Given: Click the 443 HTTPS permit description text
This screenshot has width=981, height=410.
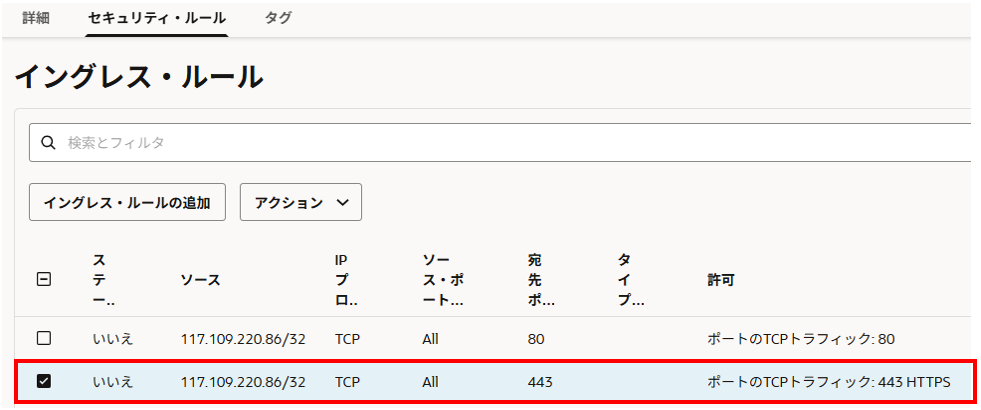Looking at the screenshot, I should coord(828,382).
